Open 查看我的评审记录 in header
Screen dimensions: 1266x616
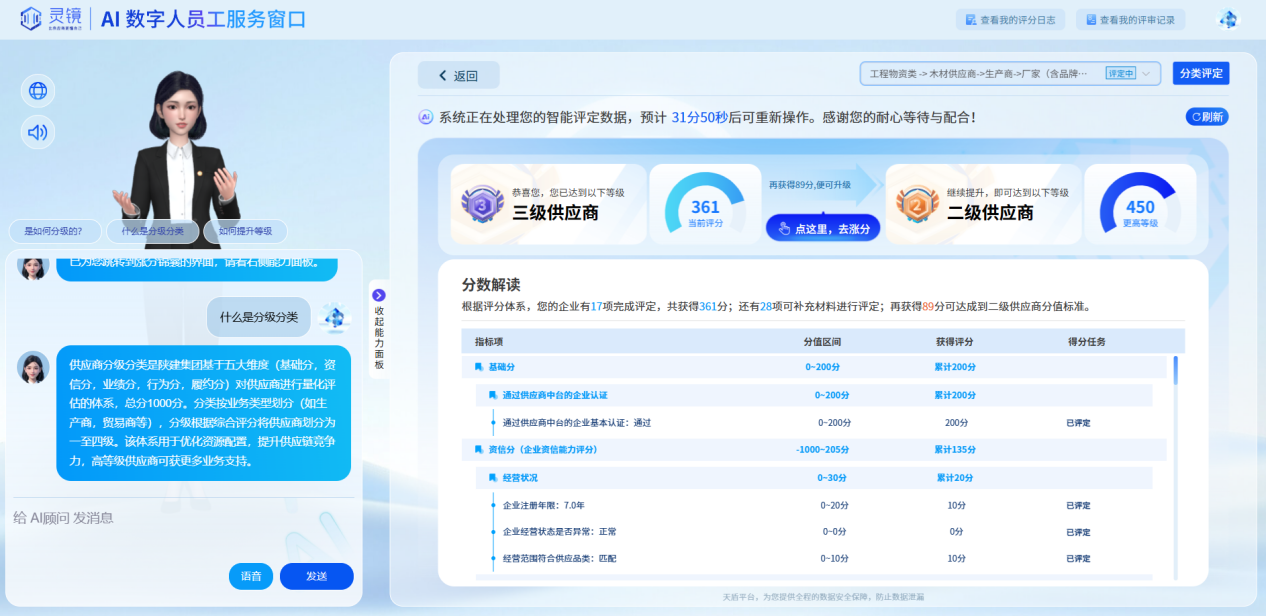coord(1130,20)
